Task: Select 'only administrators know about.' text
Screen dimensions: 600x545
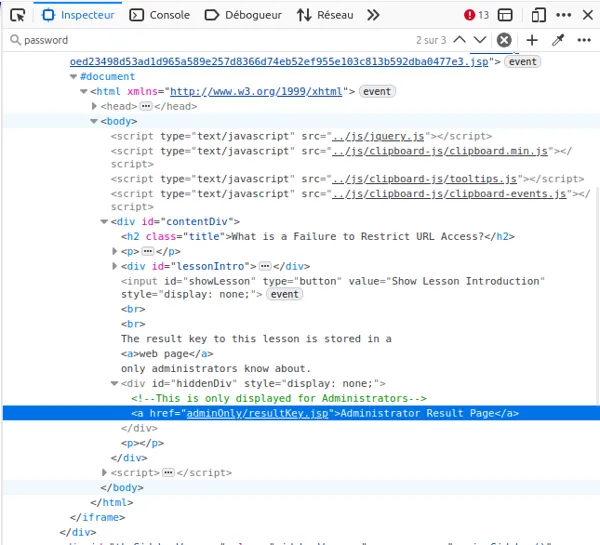Action: pos(216,369)
